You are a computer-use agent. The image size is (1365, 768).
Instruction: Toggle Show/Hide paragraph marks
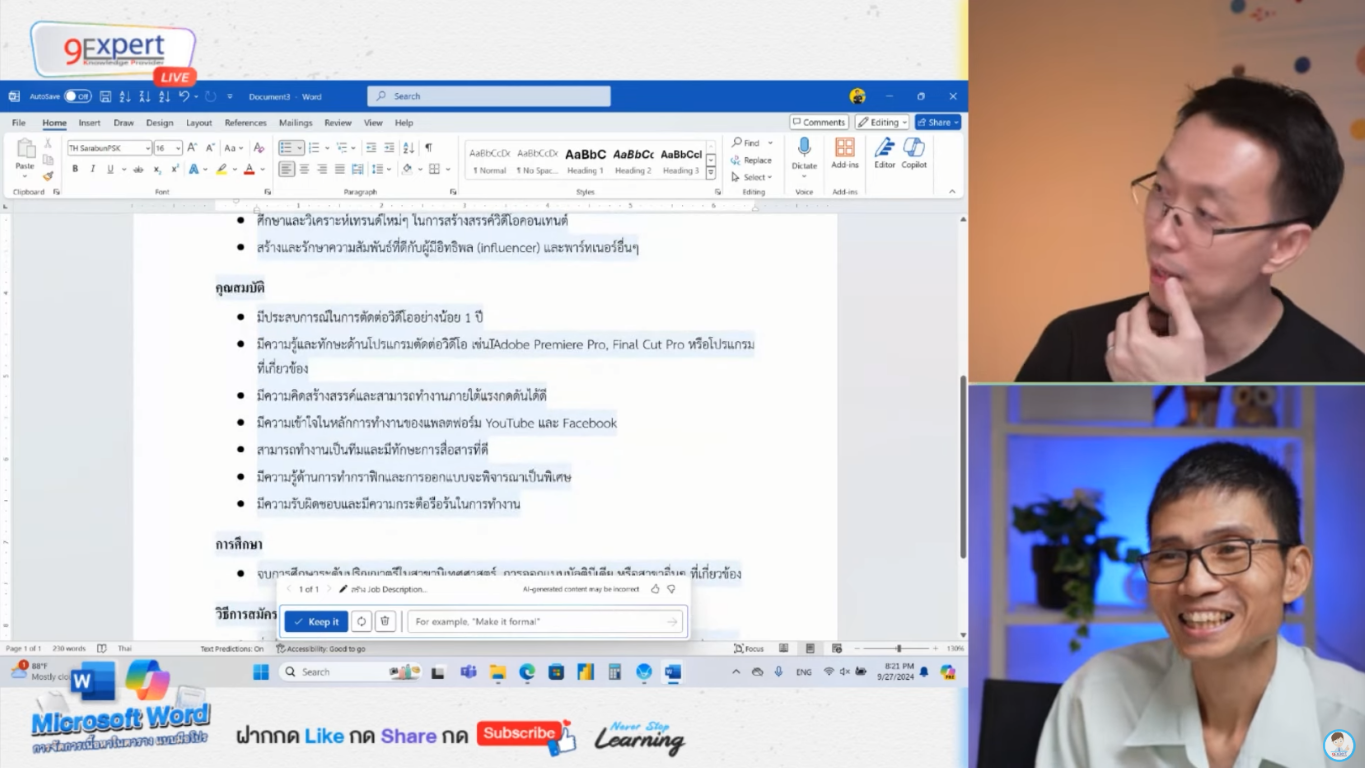pos(428,148)
